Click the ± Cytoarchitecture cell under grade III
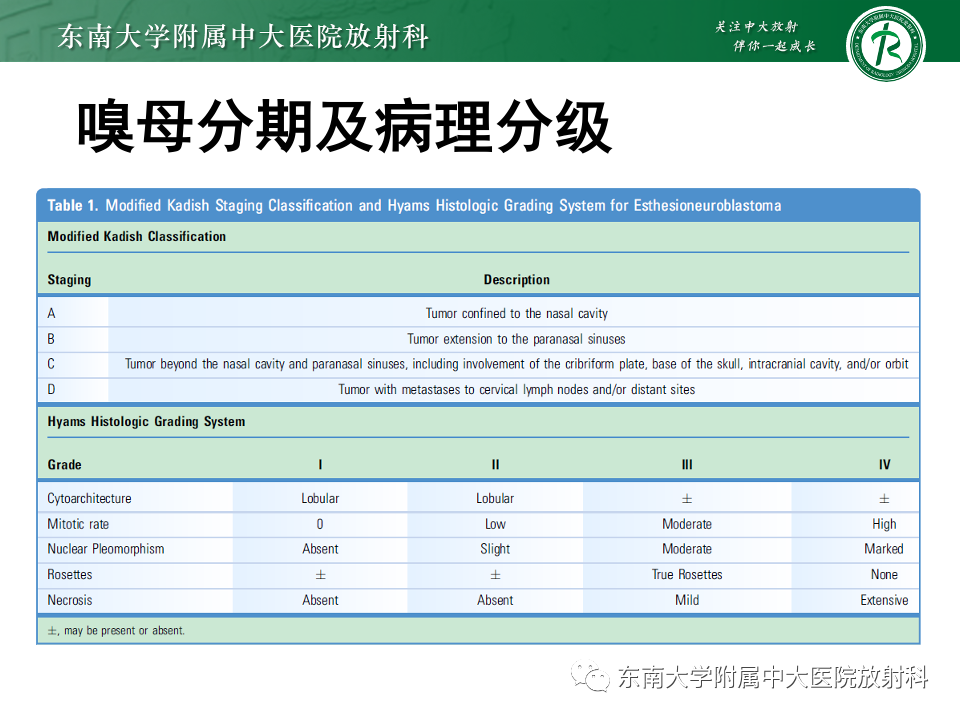This screenshot has height=720, width=960. tap(687, 500)
